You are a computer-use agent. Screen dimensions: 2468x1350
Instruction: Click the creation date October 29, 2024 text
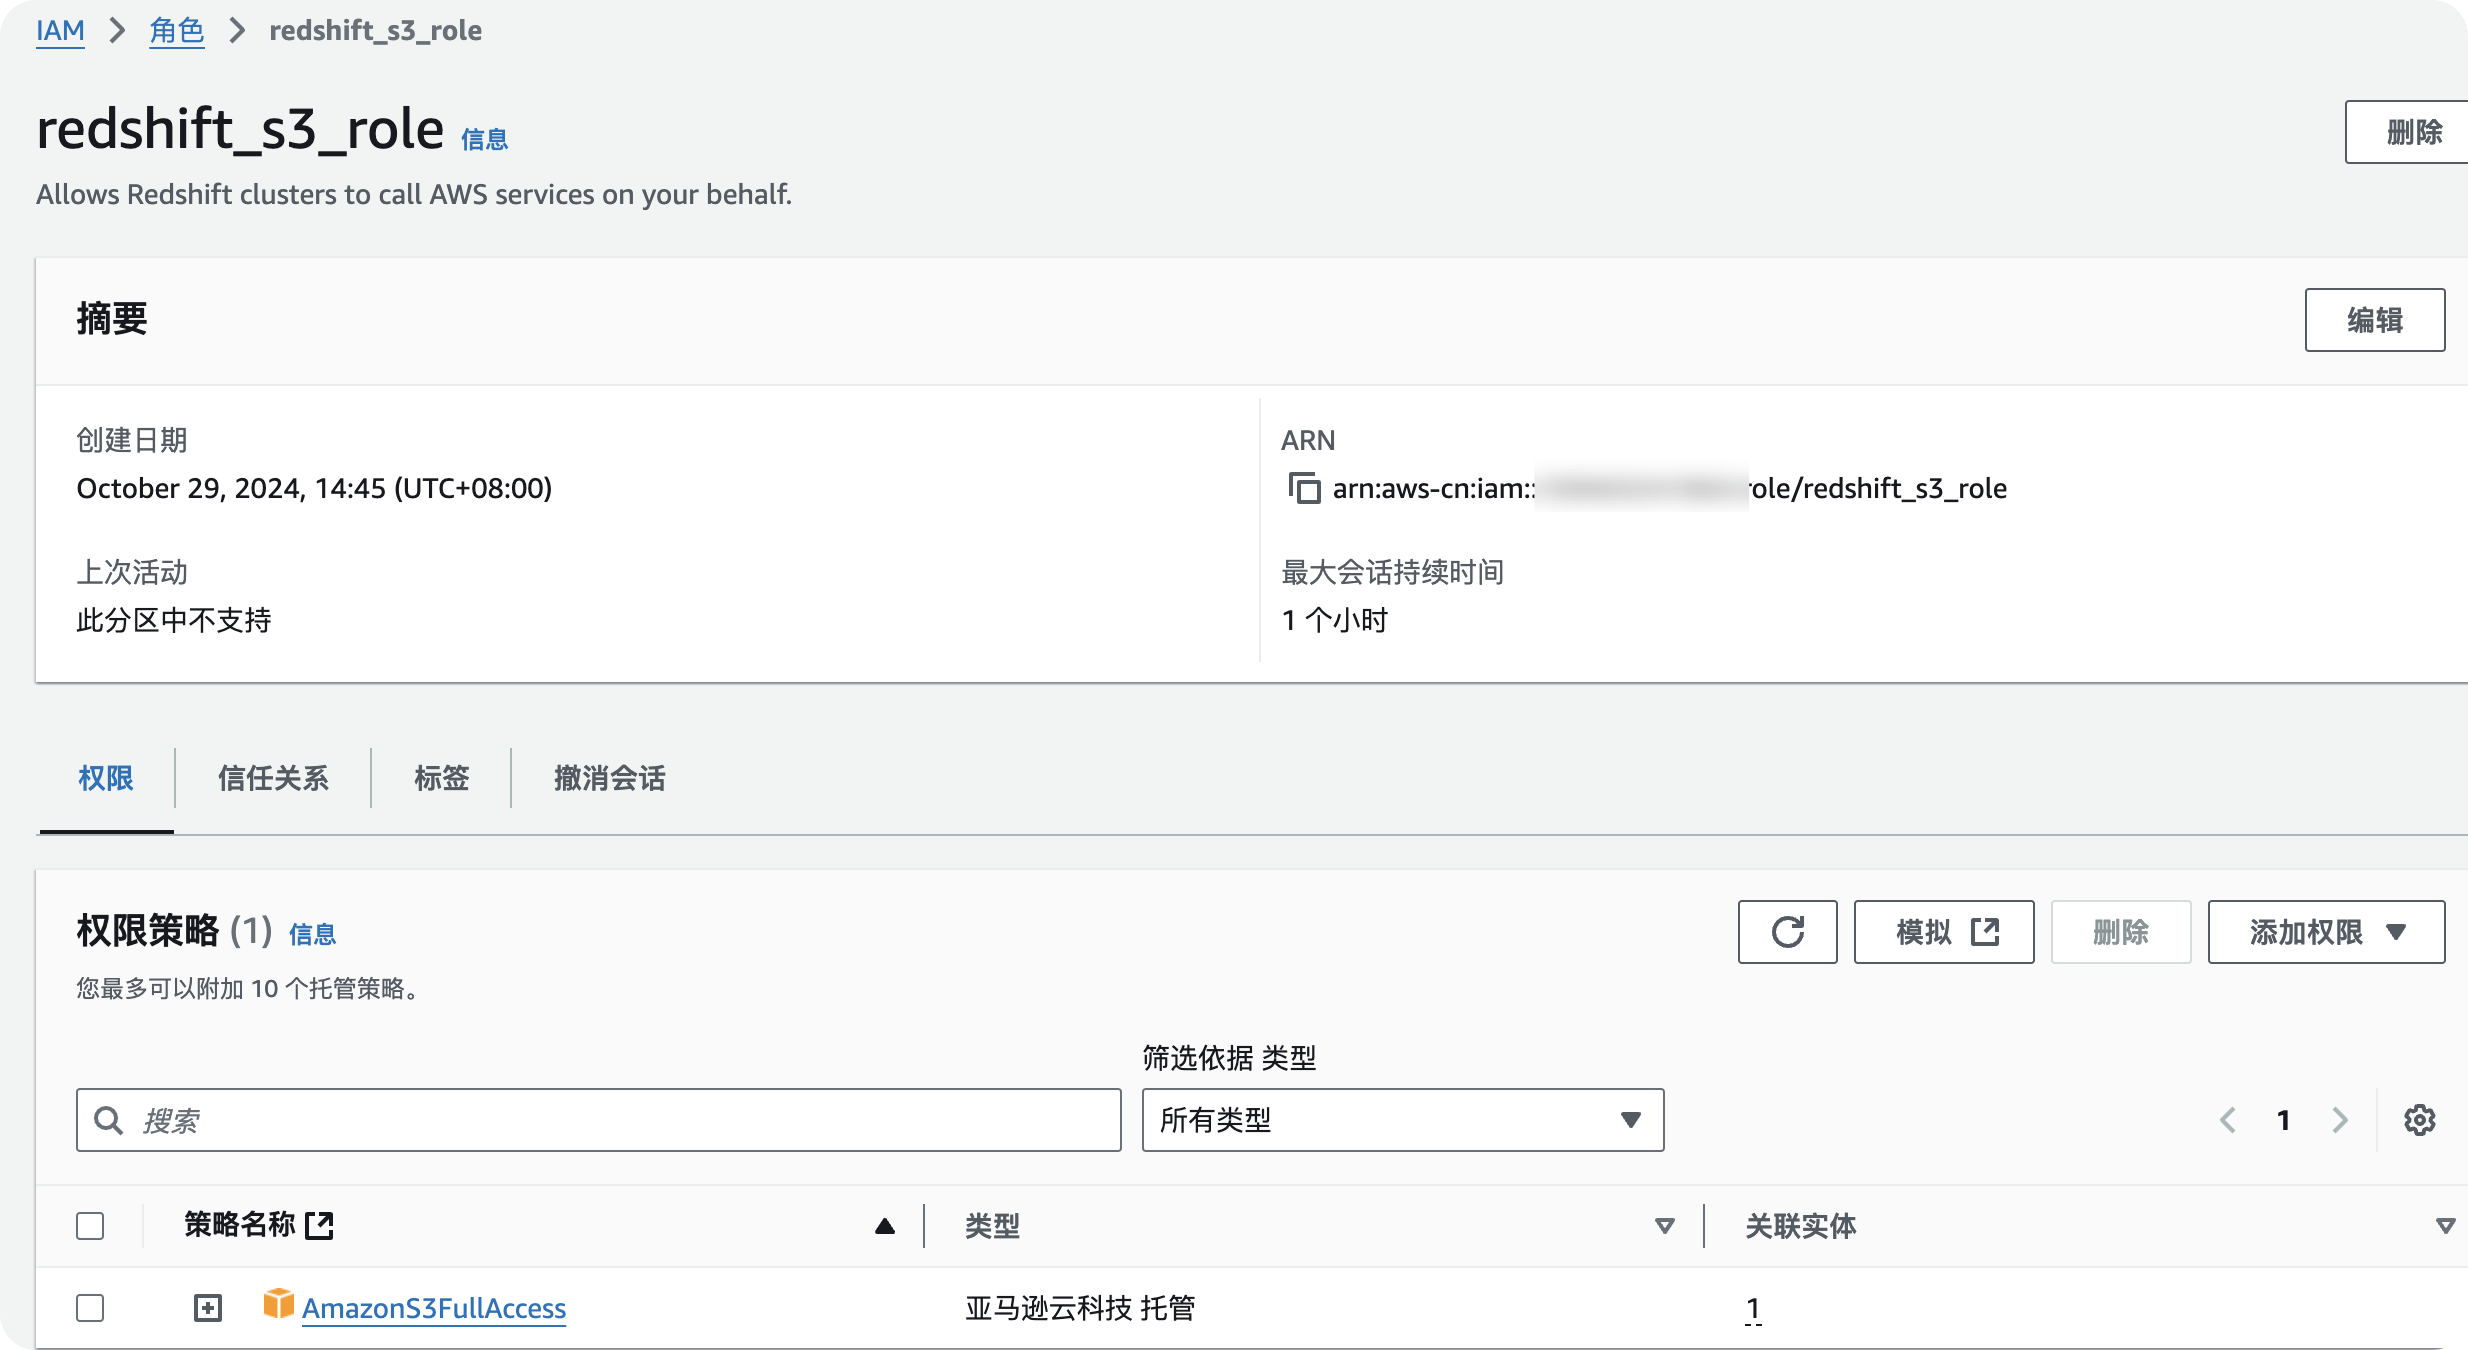[x=314, y=488]
